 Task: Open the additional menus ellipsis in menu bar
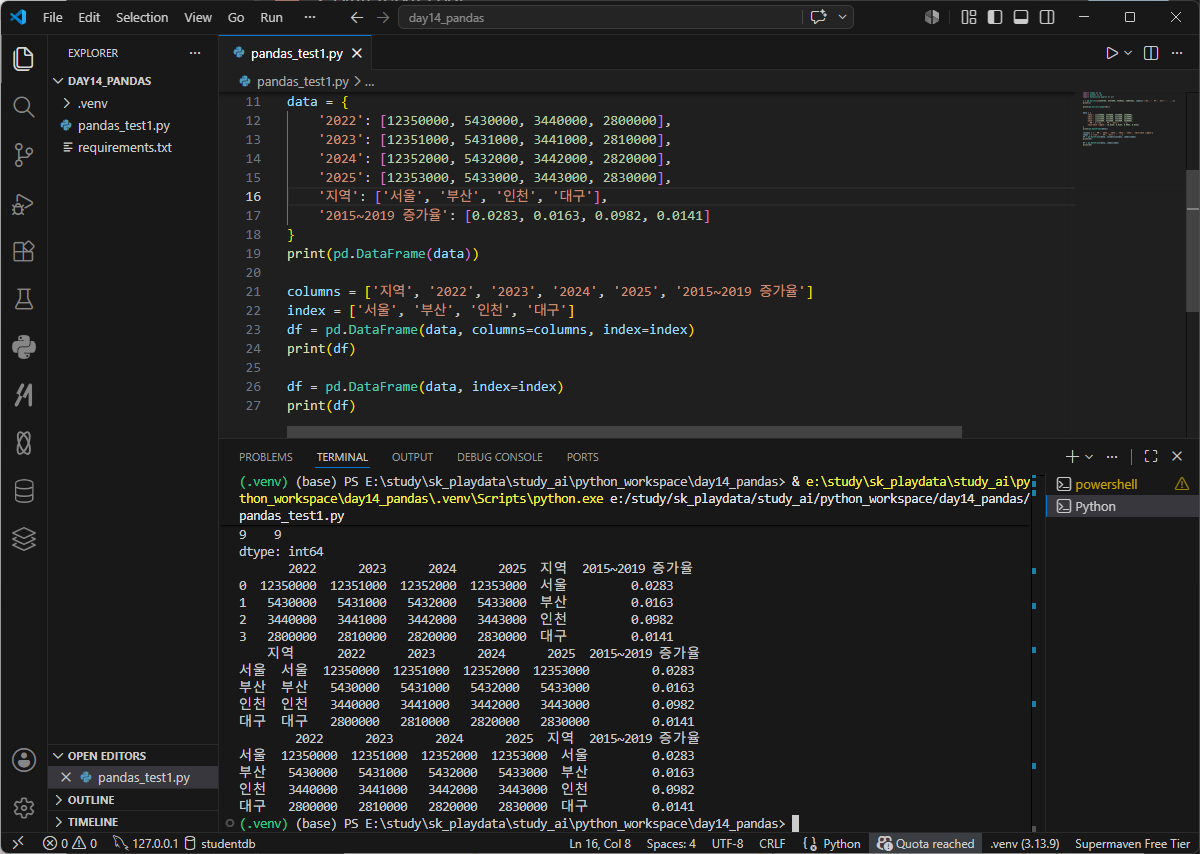click(310, 17)
